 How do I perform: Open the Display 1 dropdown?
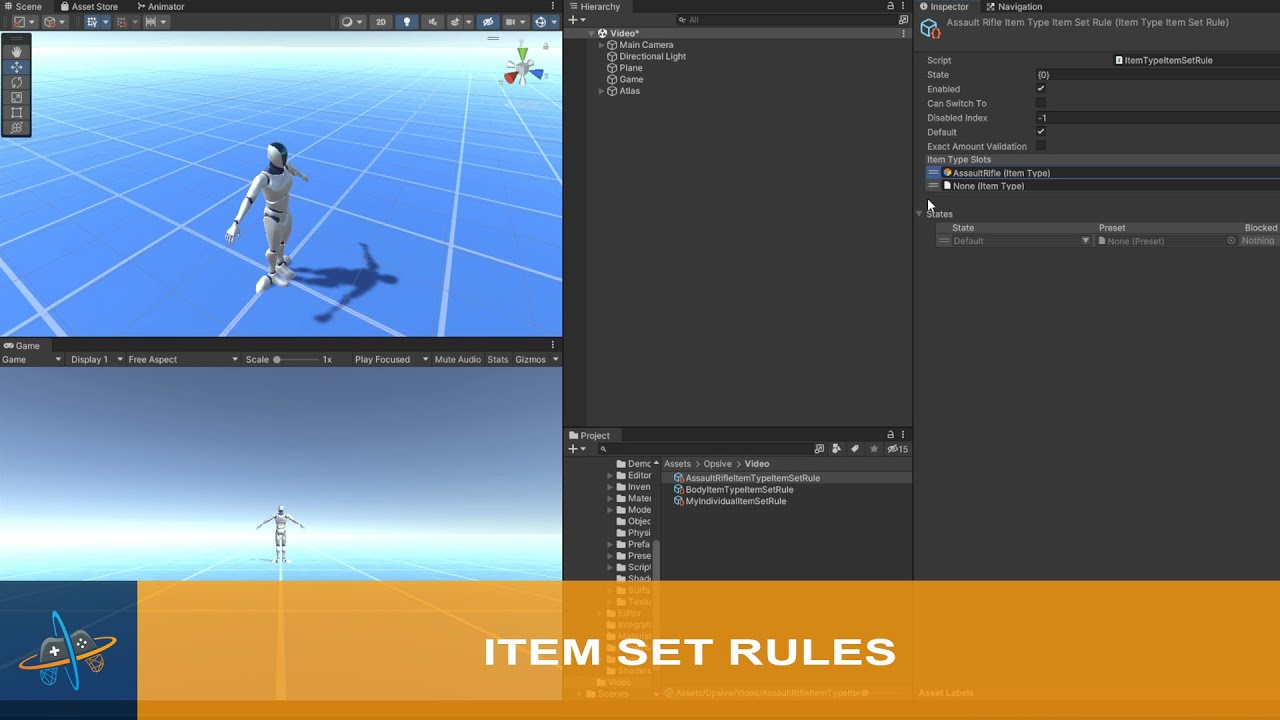pos(97,359)
